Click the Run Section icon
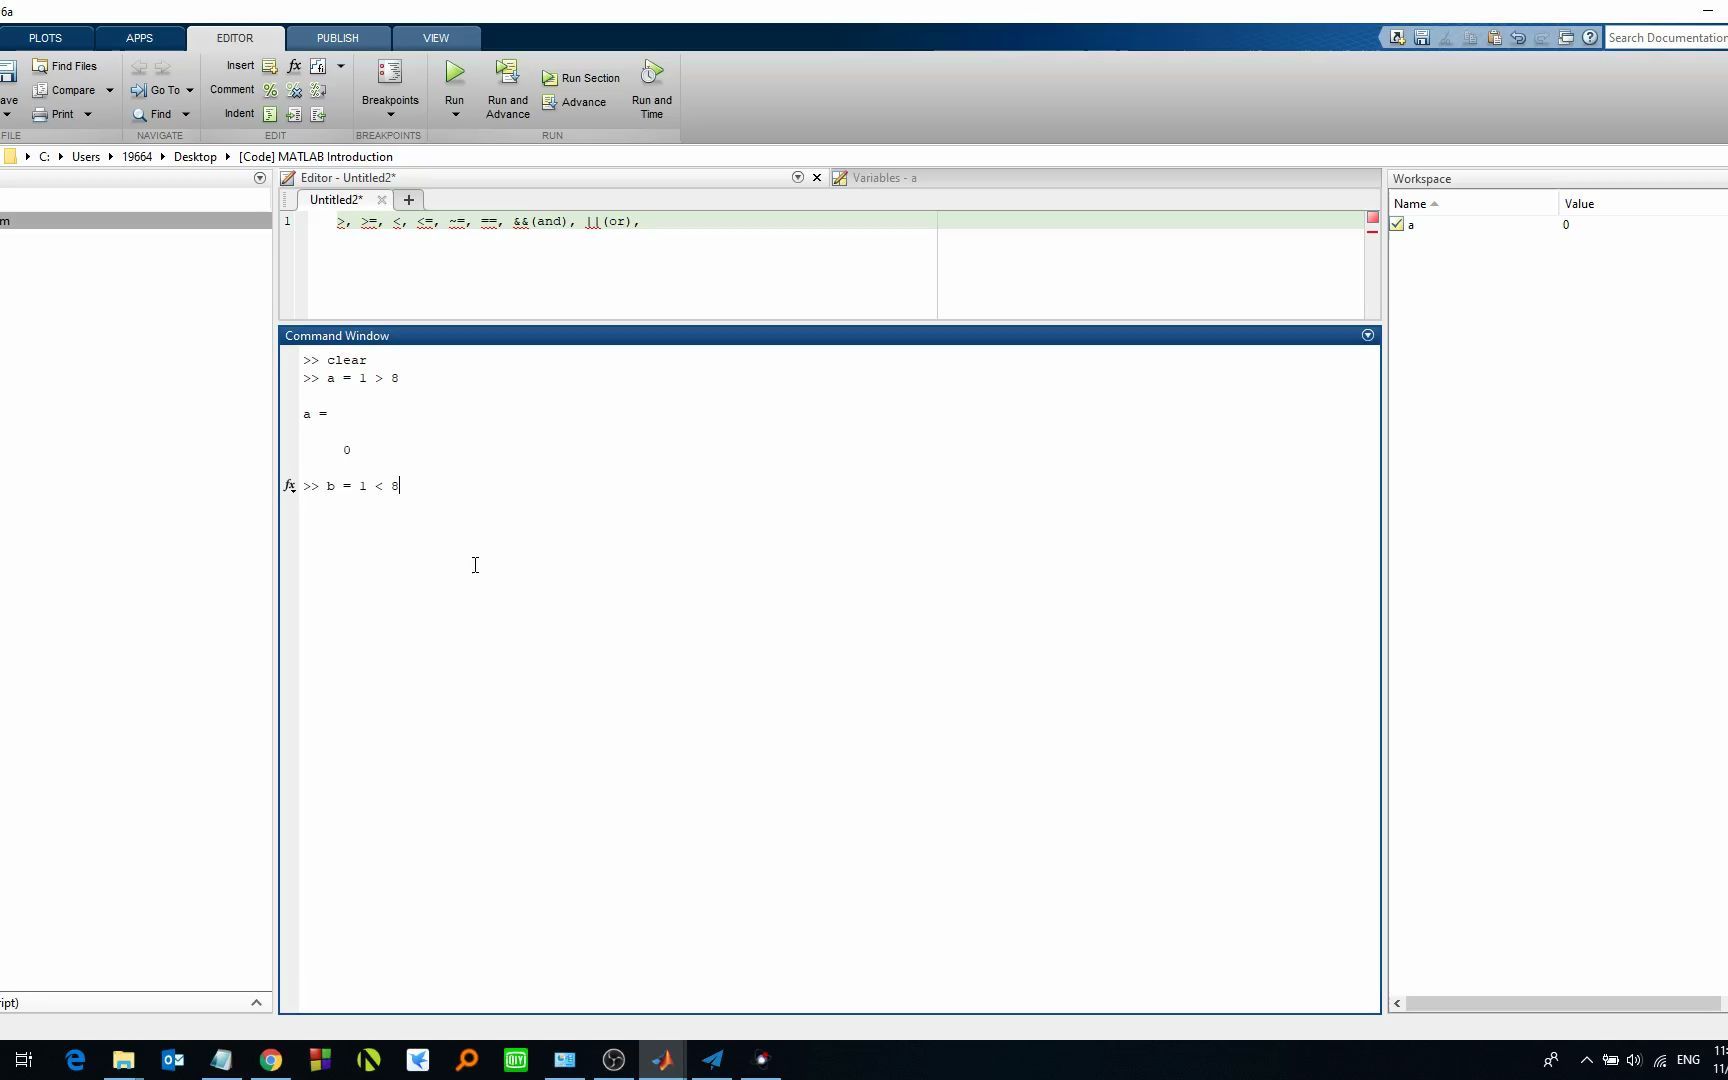This screenshot has width=1728, height=1080. 549,76
